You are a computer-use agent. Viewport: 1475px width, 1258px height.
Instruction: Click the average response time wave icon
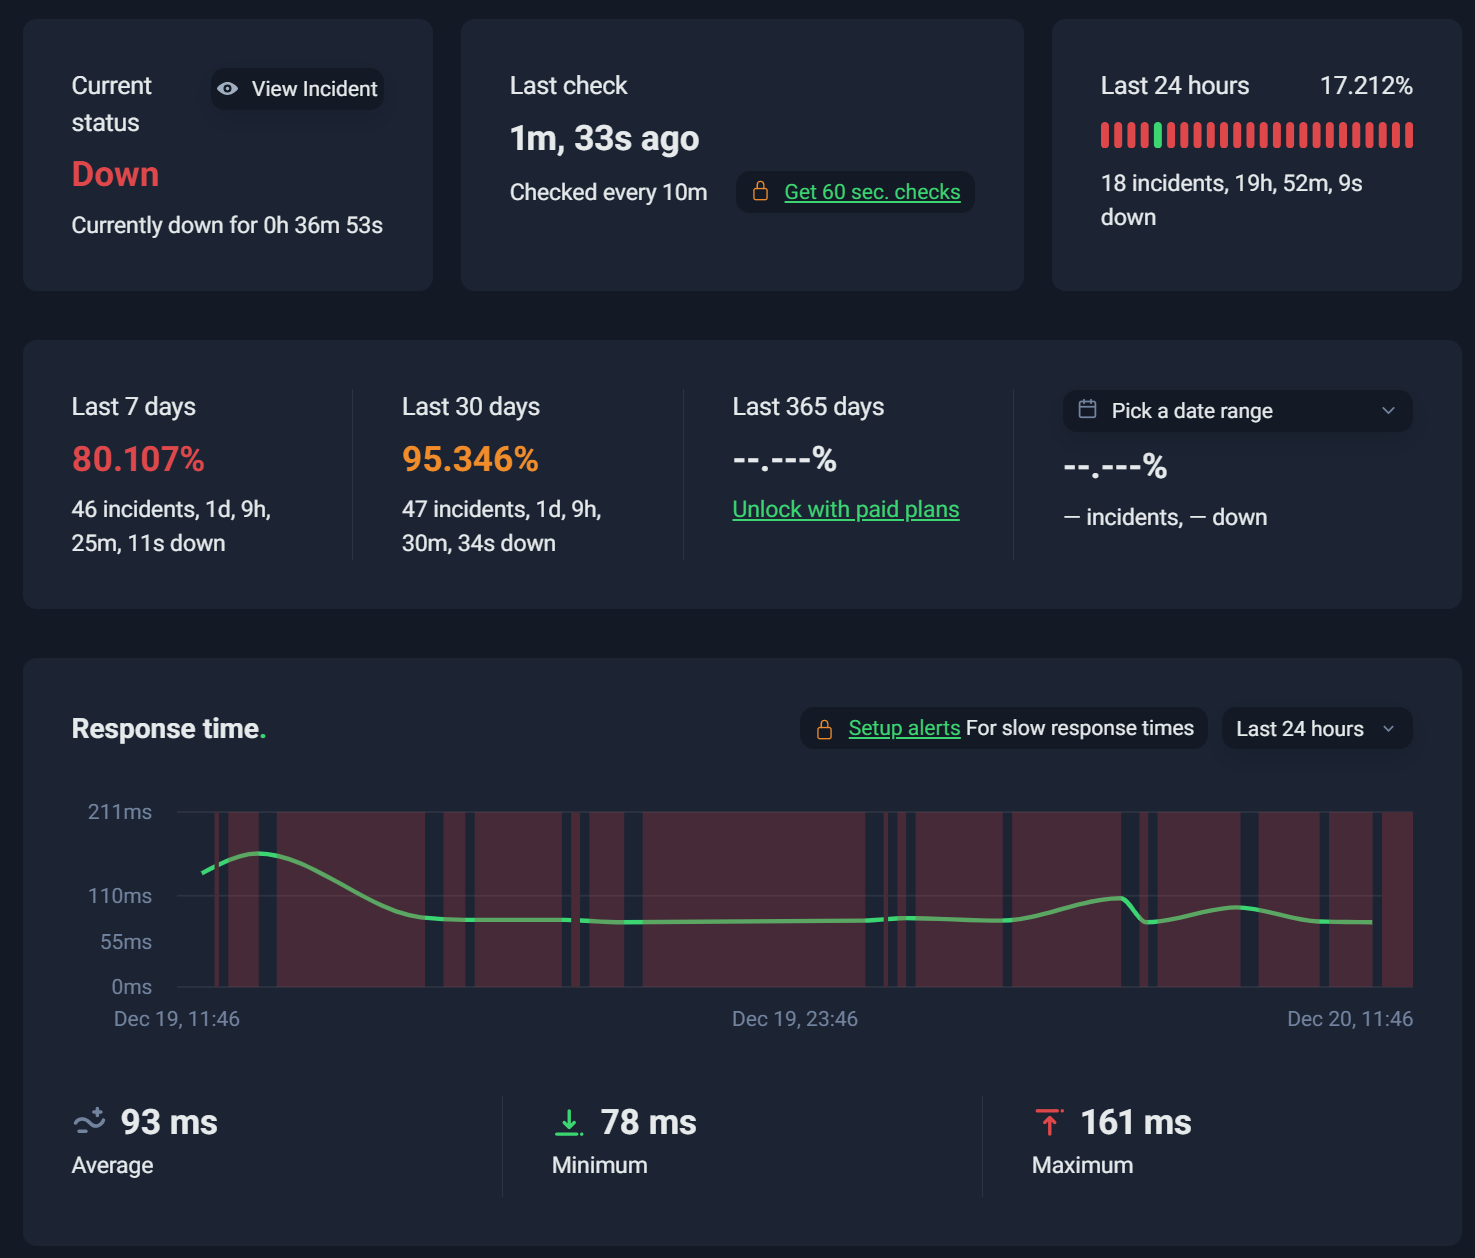[89, 1121]
